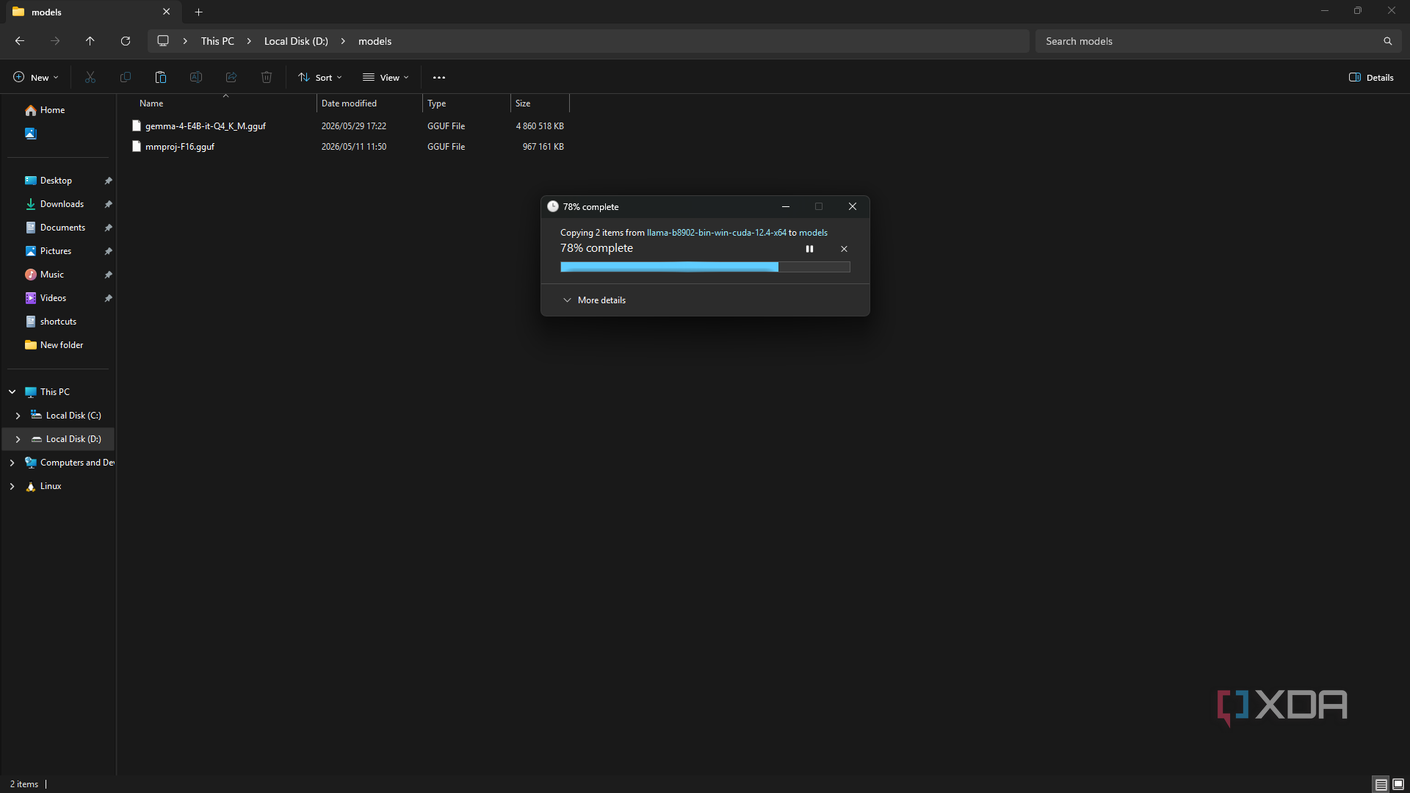Viewport: 1410px width, 793px height.
Task: Open the View dropdown
Action: pyautogui.click(x=386, y=77)
